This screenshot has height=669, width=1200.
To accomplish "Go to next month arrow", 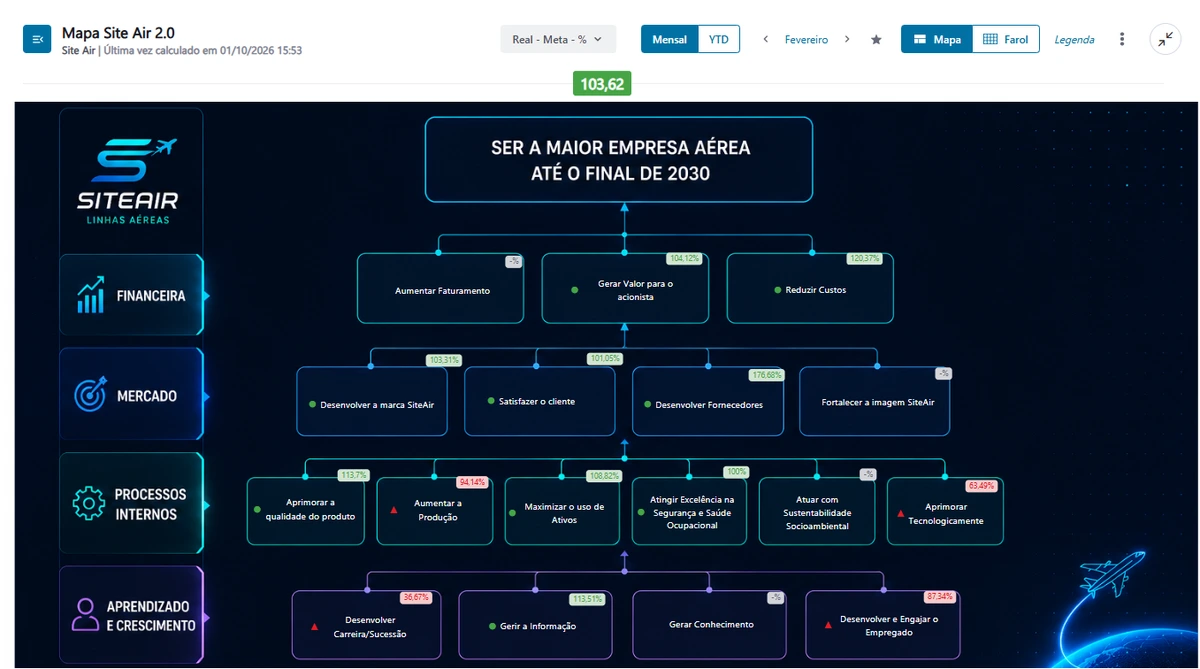I will click(x=847, y=39).
